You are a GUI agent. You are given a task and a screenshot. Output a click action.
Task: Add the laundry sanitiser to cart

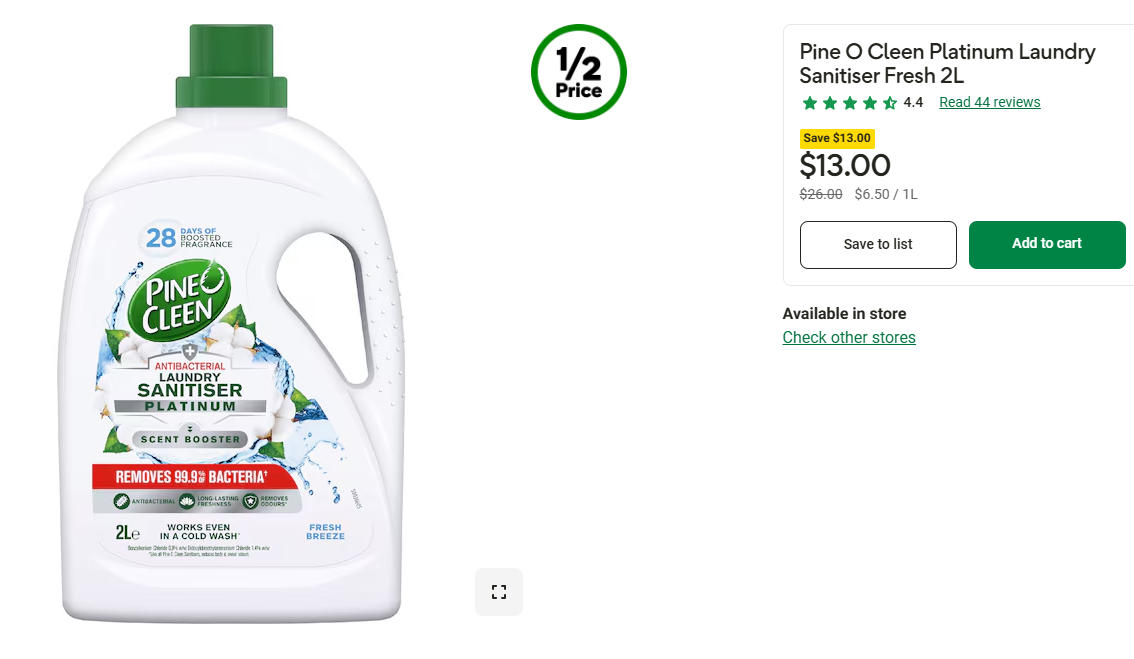pos(1047,245)
